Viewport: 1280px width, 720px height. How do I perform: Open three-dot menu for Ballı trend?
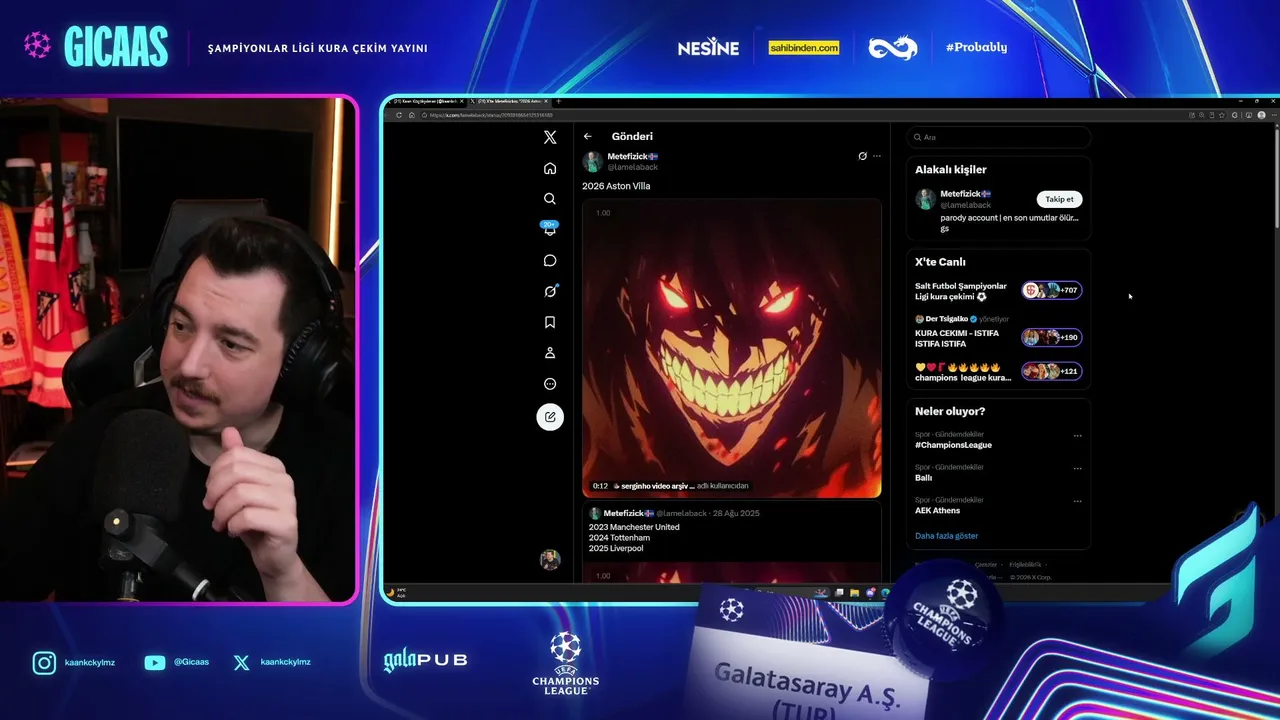tap(1077, 468)
